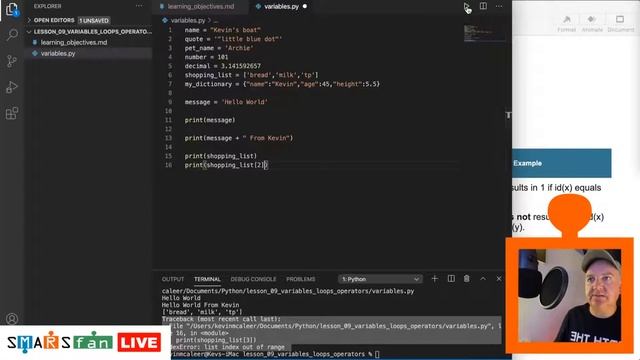Click the '1 UNSAVED' badge
Viewport: 640px width, 360px height.
94,20
